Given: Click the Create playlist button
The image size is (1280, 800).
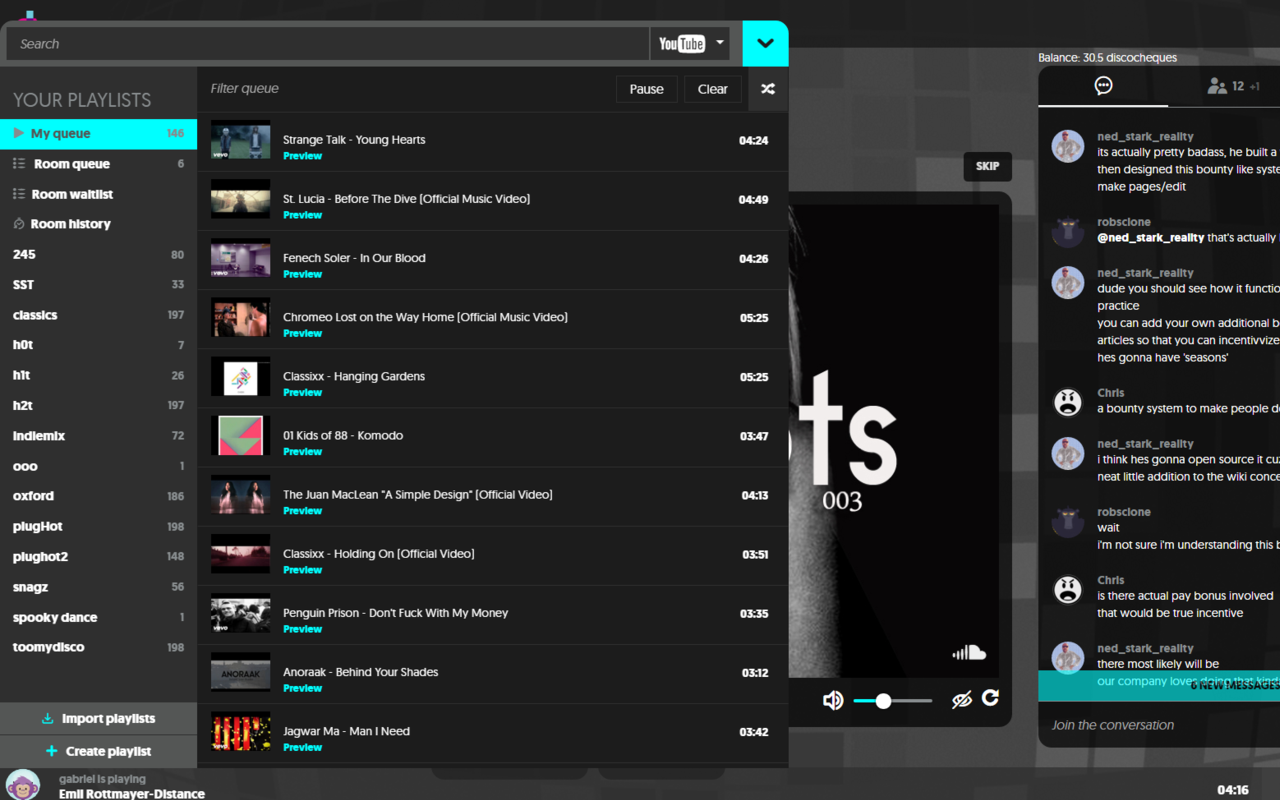Looking at the screenshot, I should point(98,751).
